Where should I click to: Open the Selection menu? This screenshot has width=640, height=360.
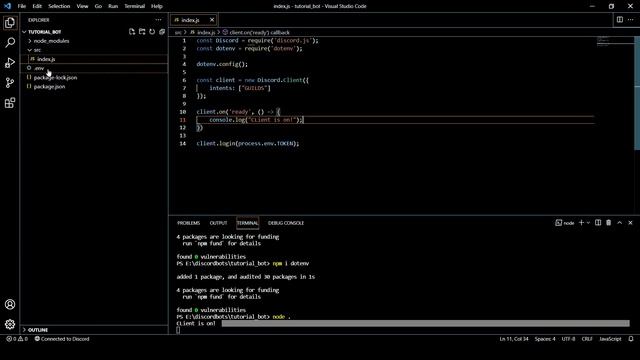[59, 6]
